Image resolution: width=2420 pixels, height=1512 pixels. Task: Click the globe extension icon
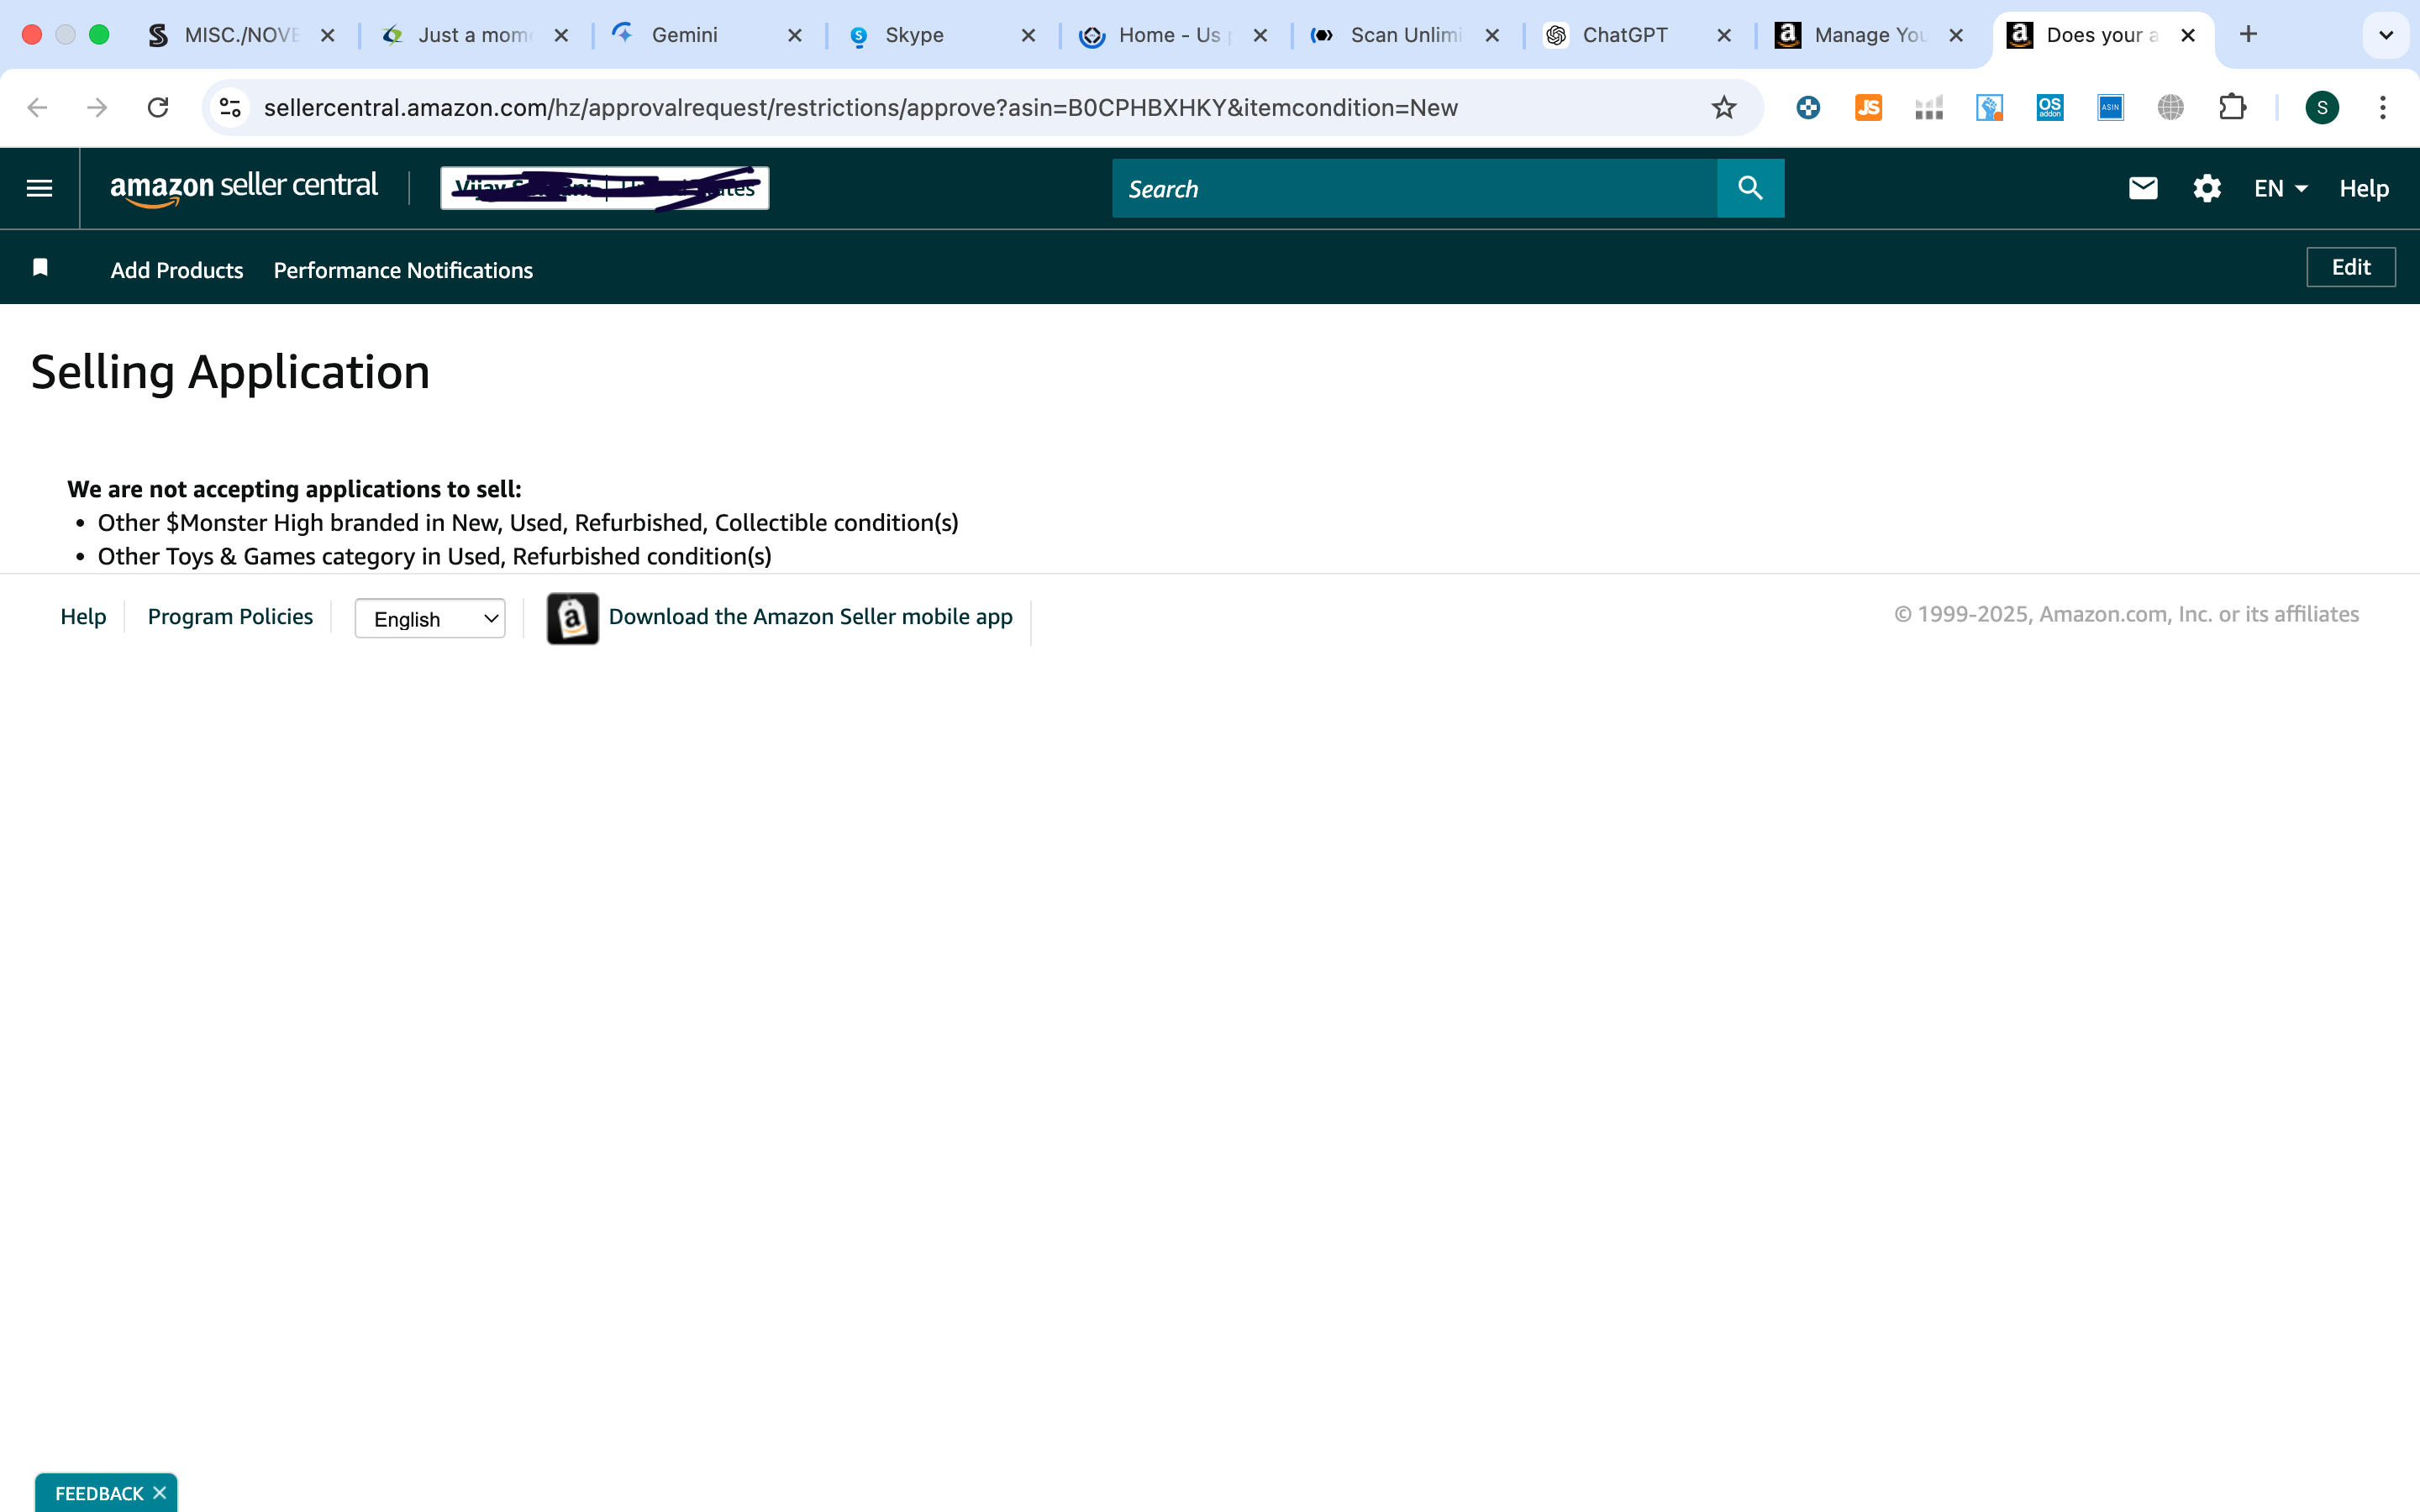point(2171,107)
